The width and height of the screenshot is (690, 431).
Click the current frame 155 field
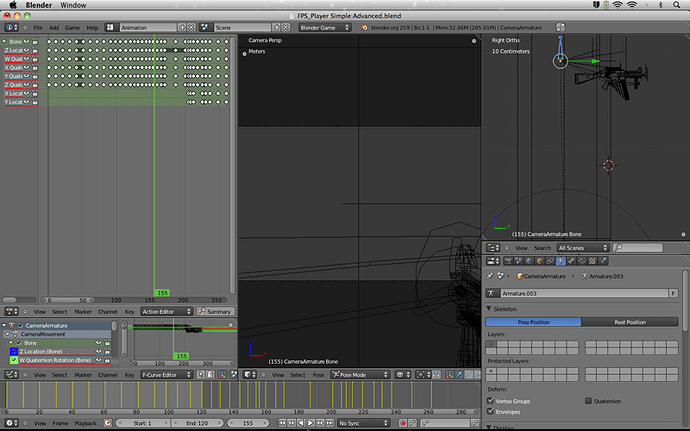pos(248,423)
